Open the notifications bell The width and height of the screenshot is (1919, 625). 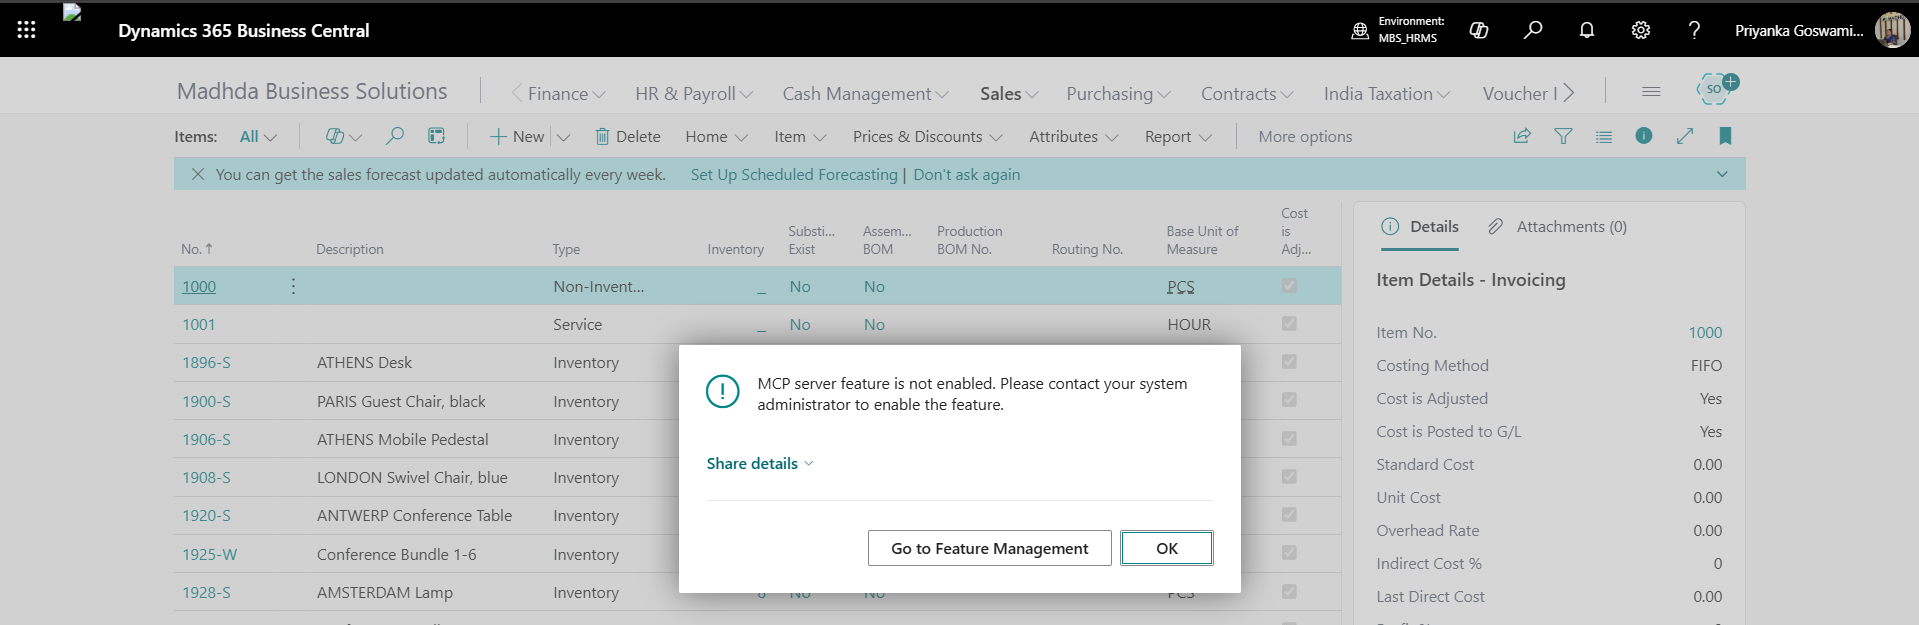pyautogui.click(x=1587, y=30)
